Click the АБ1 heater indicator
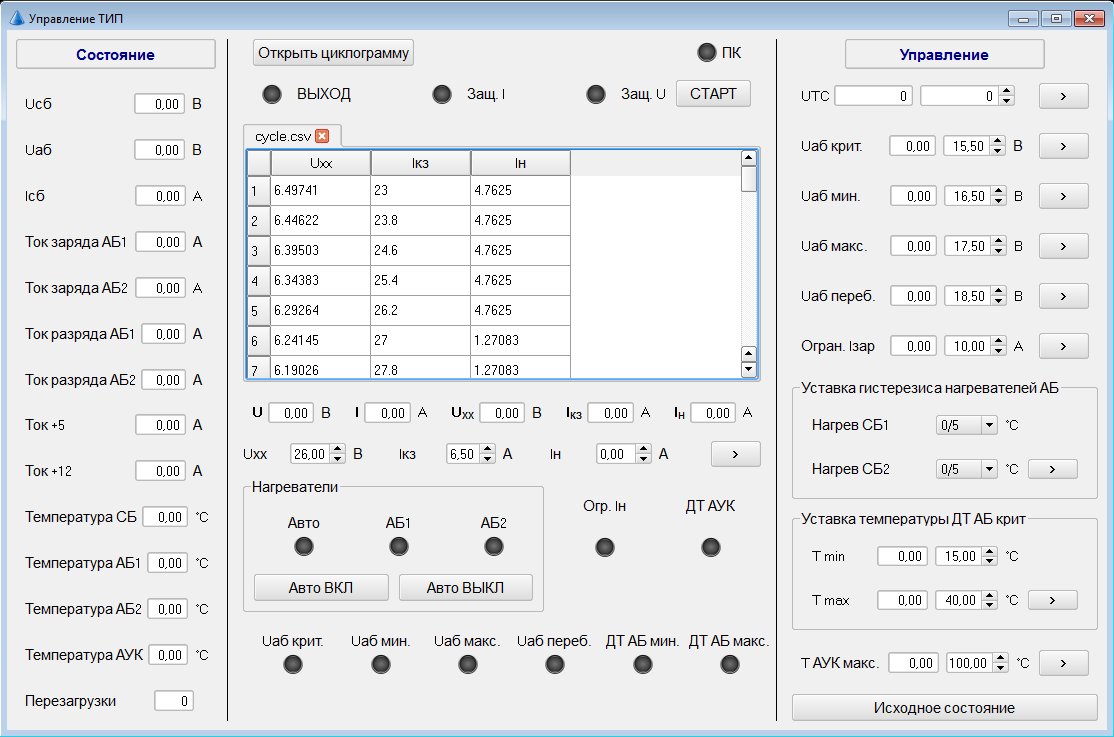This screenshot has height=737, width=1114. tap(399, 546)
